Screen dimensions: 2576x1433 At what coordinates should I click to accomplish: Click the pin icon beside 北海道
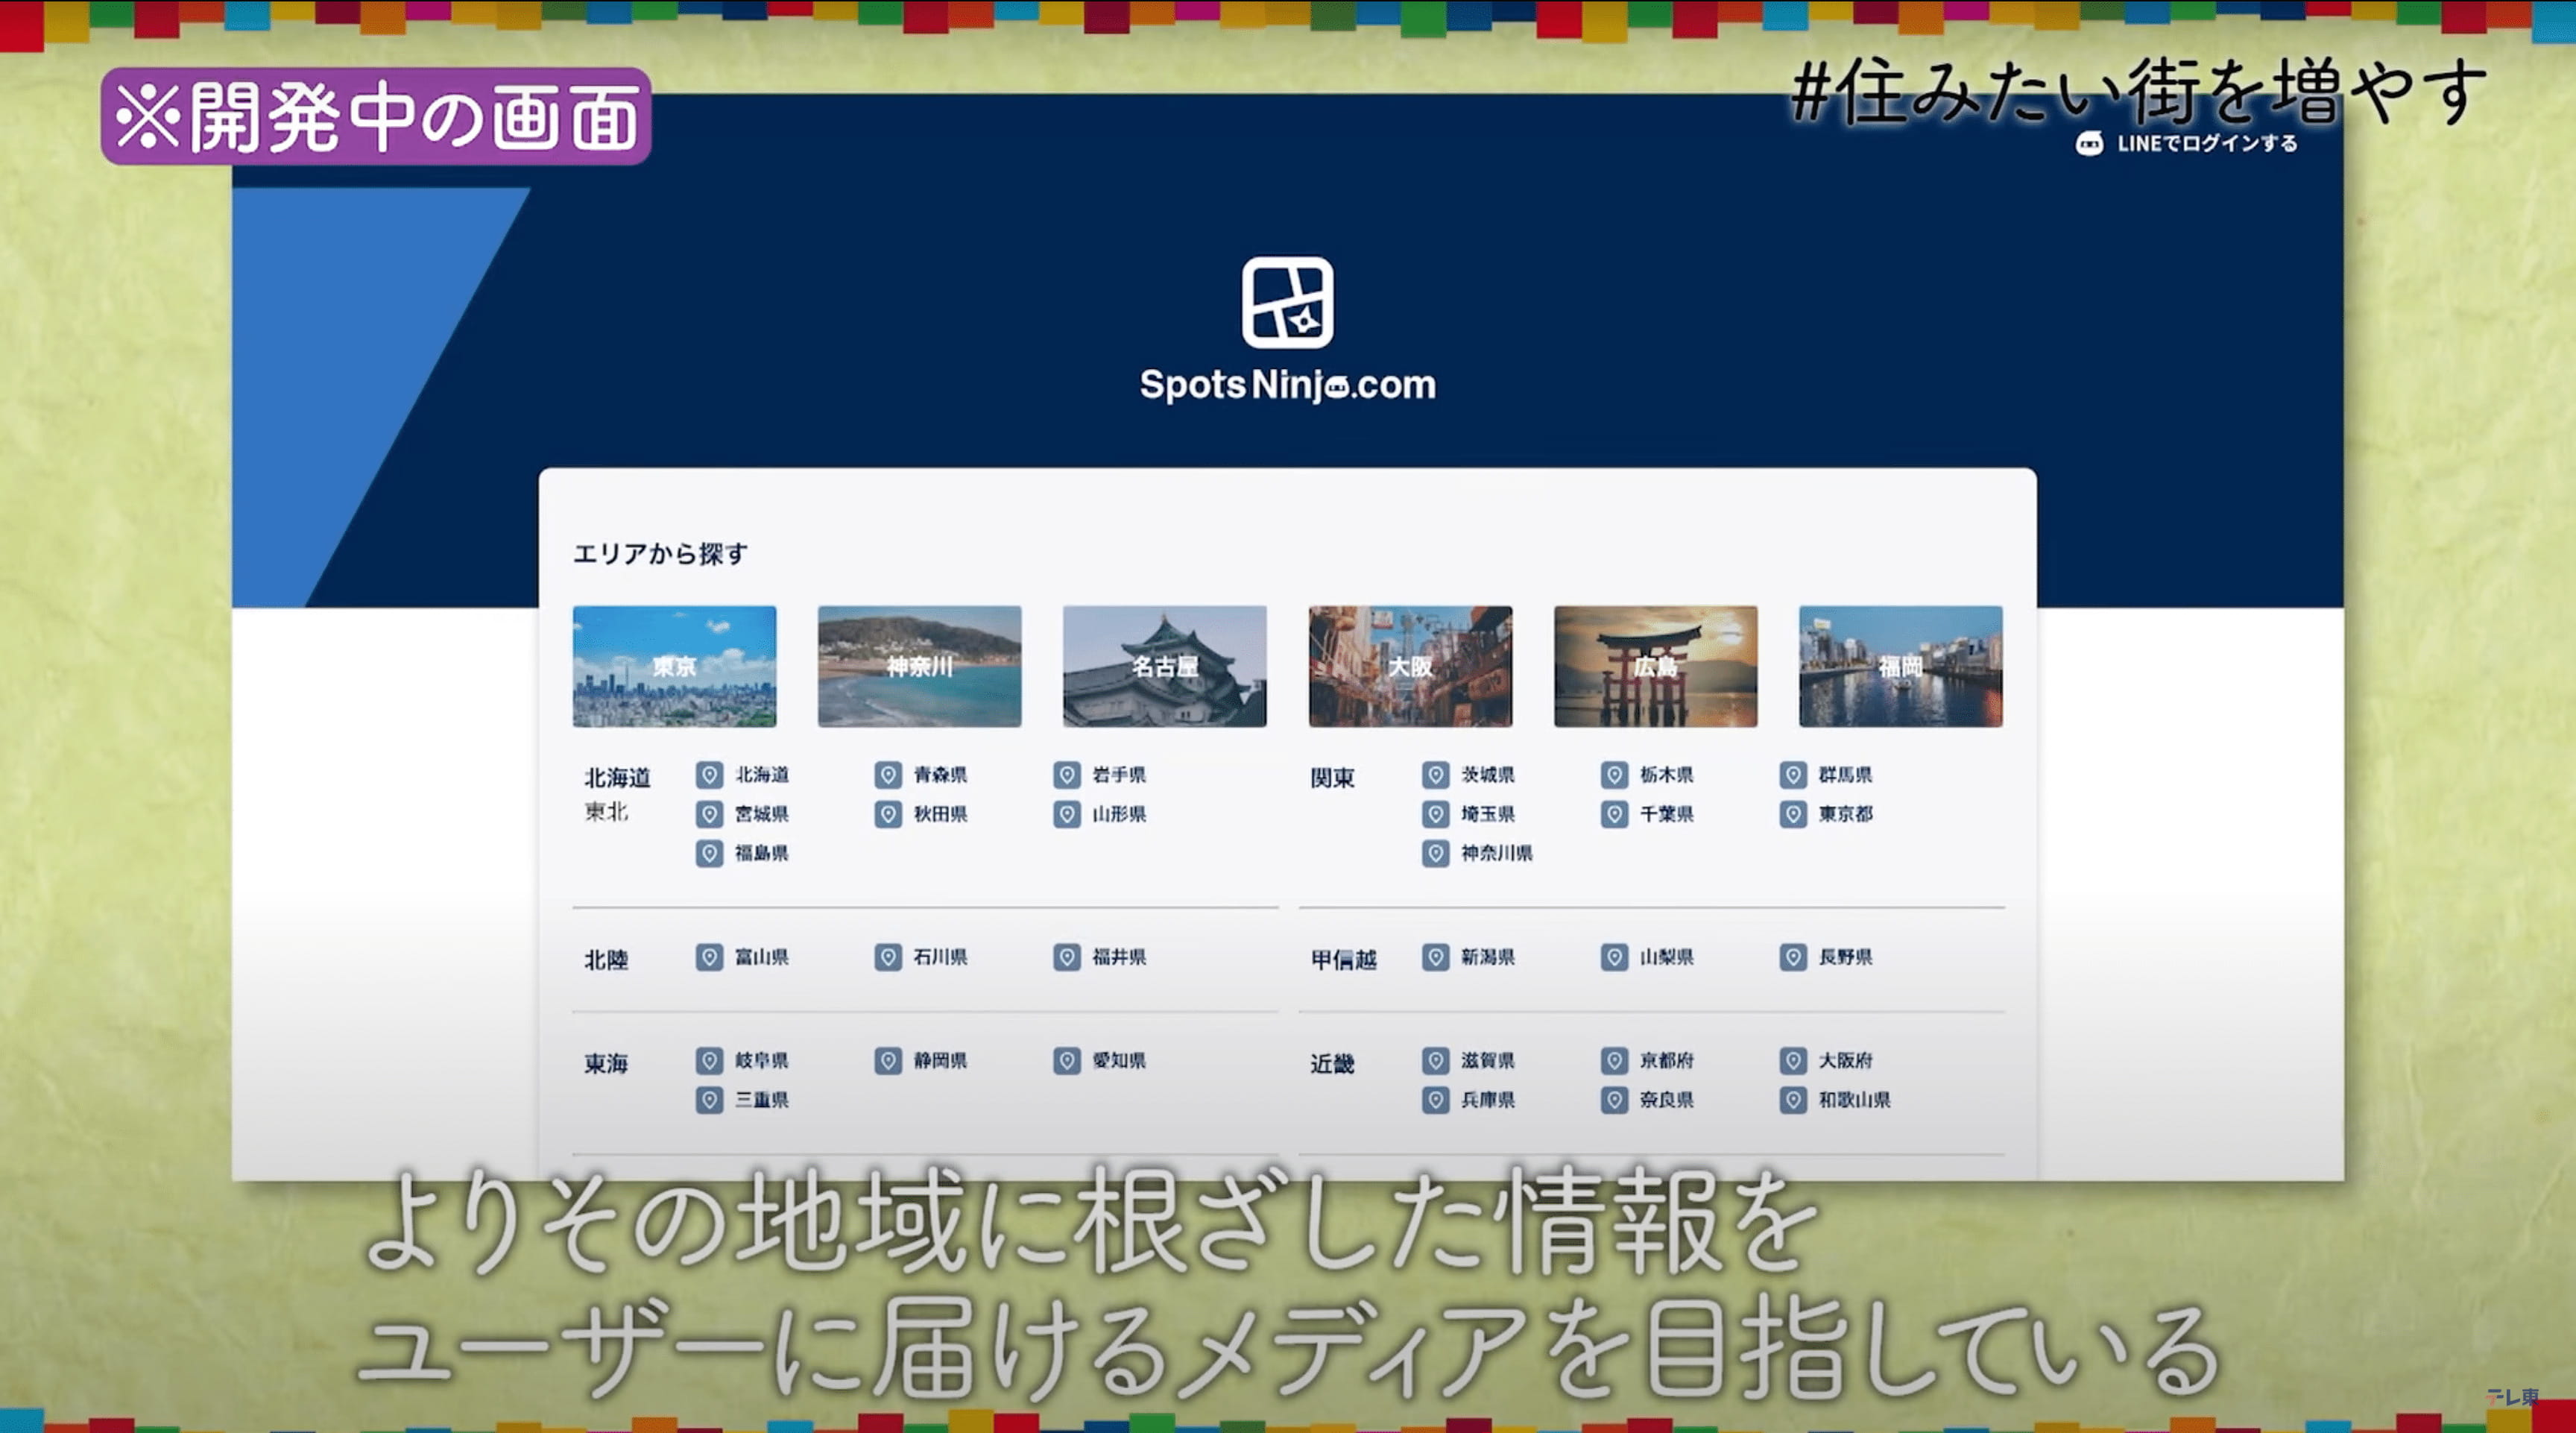pos(709,775)
